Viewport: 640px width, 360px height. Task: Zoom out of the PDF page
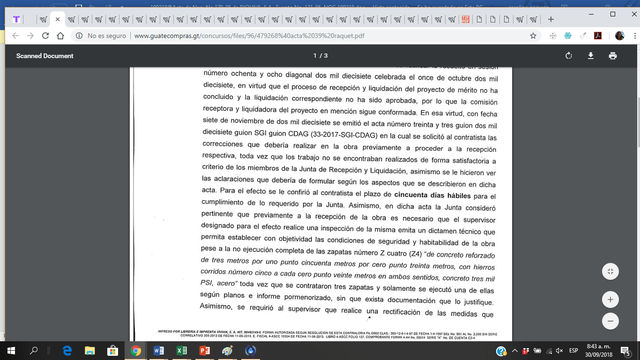[x=610, y=321]
